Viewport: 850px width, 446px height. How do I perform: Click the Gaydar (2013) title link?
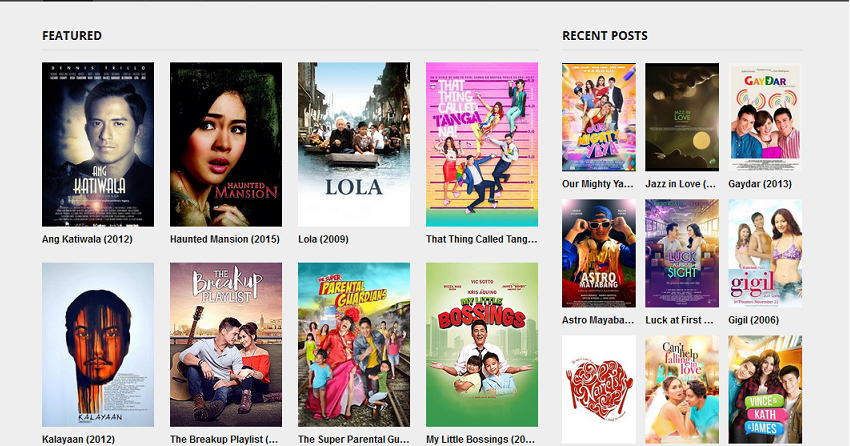click(760, 184)
